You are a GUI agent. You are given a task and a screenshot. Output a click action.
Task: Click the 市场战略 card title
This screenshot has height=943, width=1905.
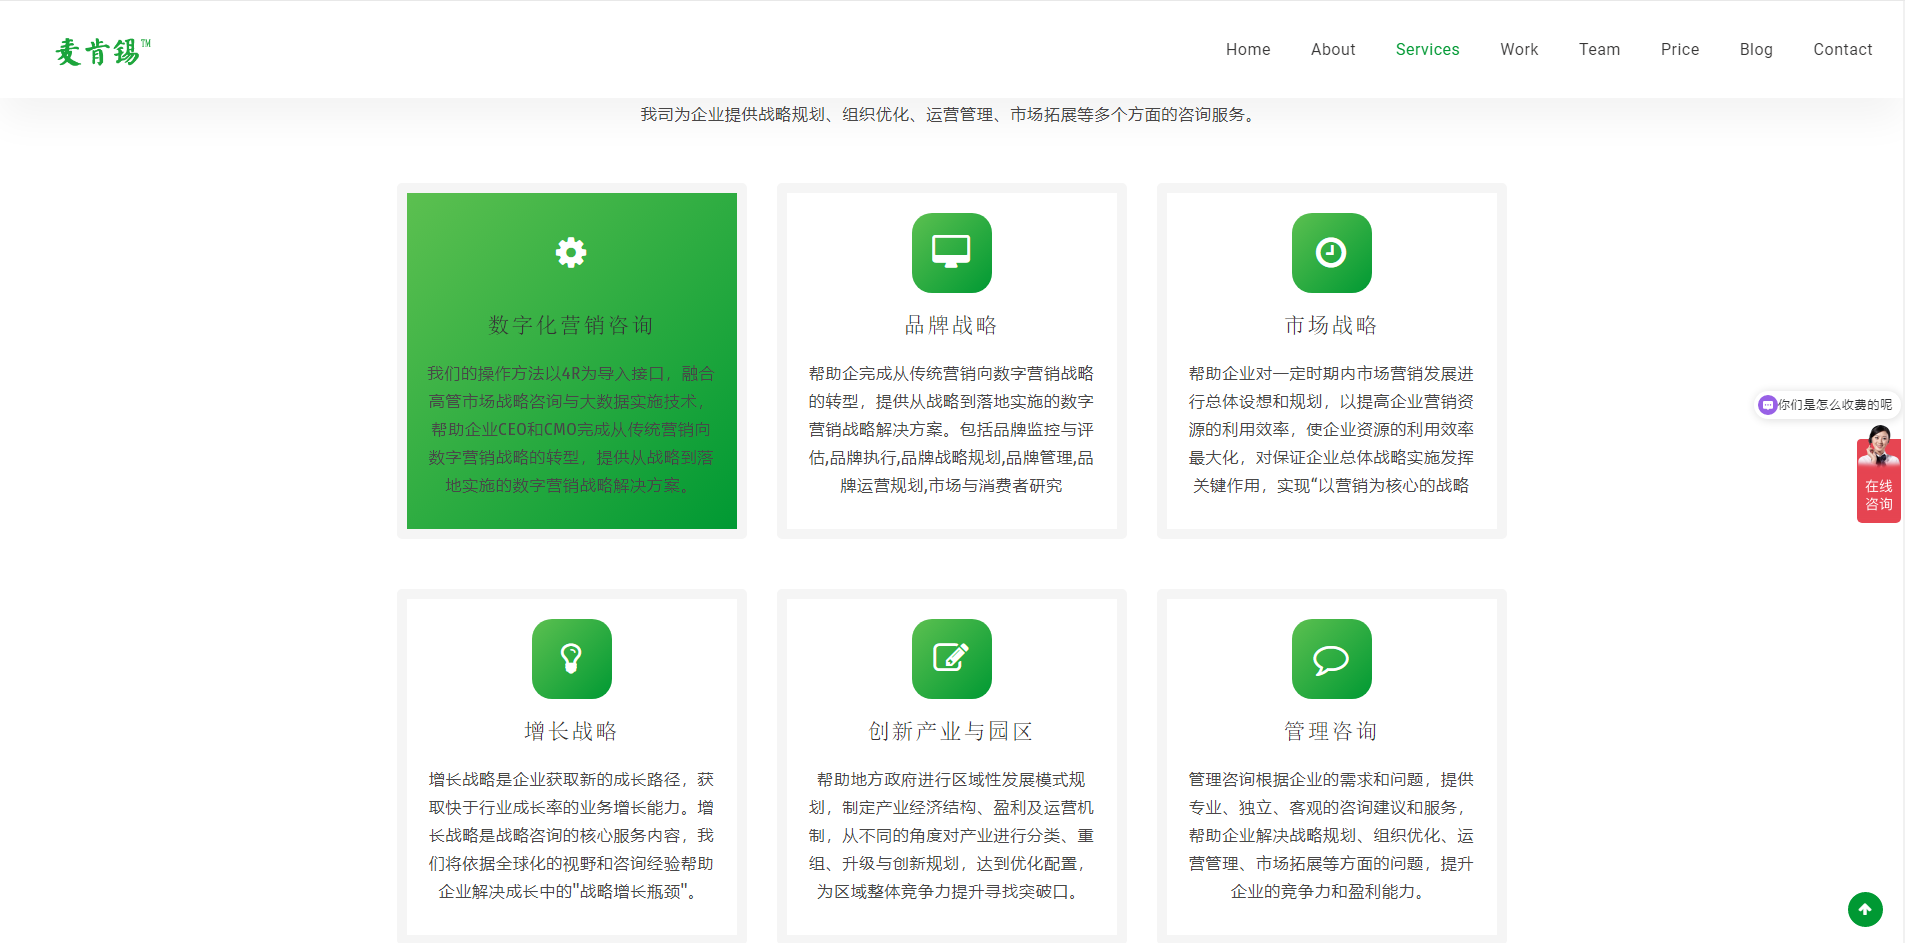(1331, 325)
